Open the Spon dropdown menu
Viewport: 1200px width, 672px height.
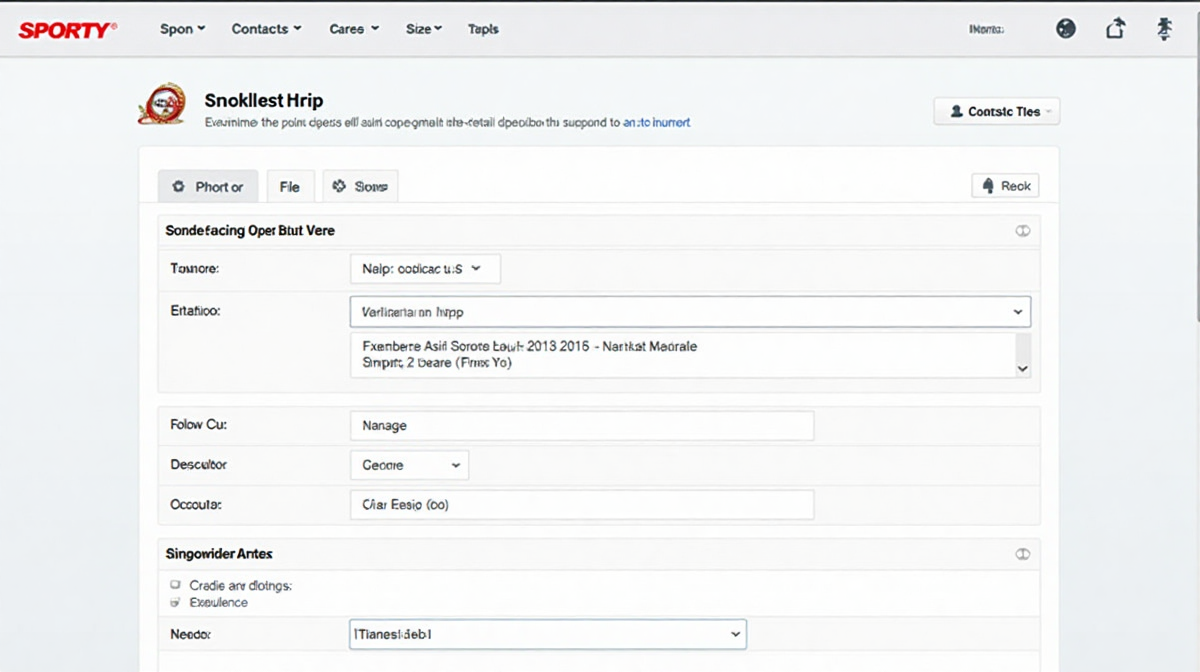(182, 29)
